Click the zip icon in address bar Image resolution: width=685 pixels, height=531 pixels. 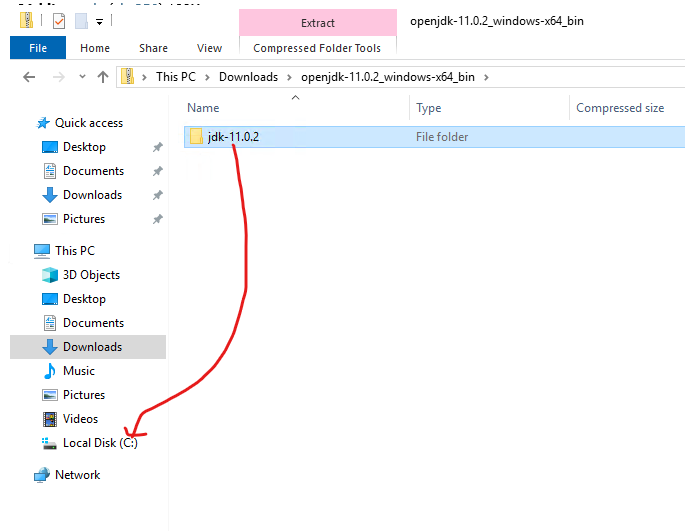[x=127, y=76]
